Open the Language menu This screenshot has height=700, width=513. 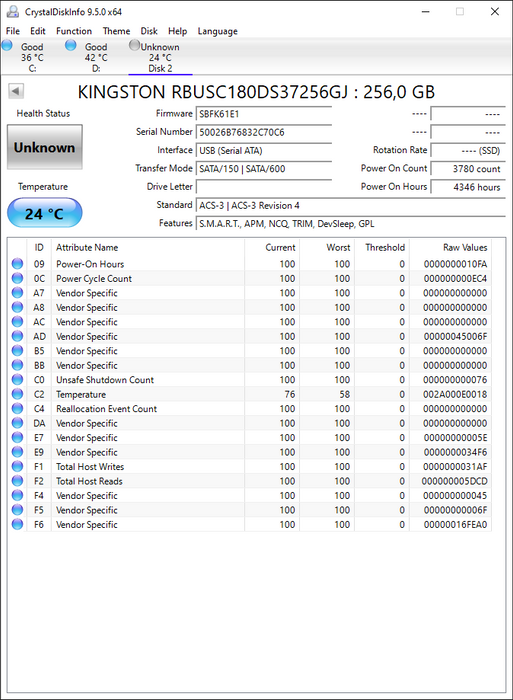pos(217,31)
